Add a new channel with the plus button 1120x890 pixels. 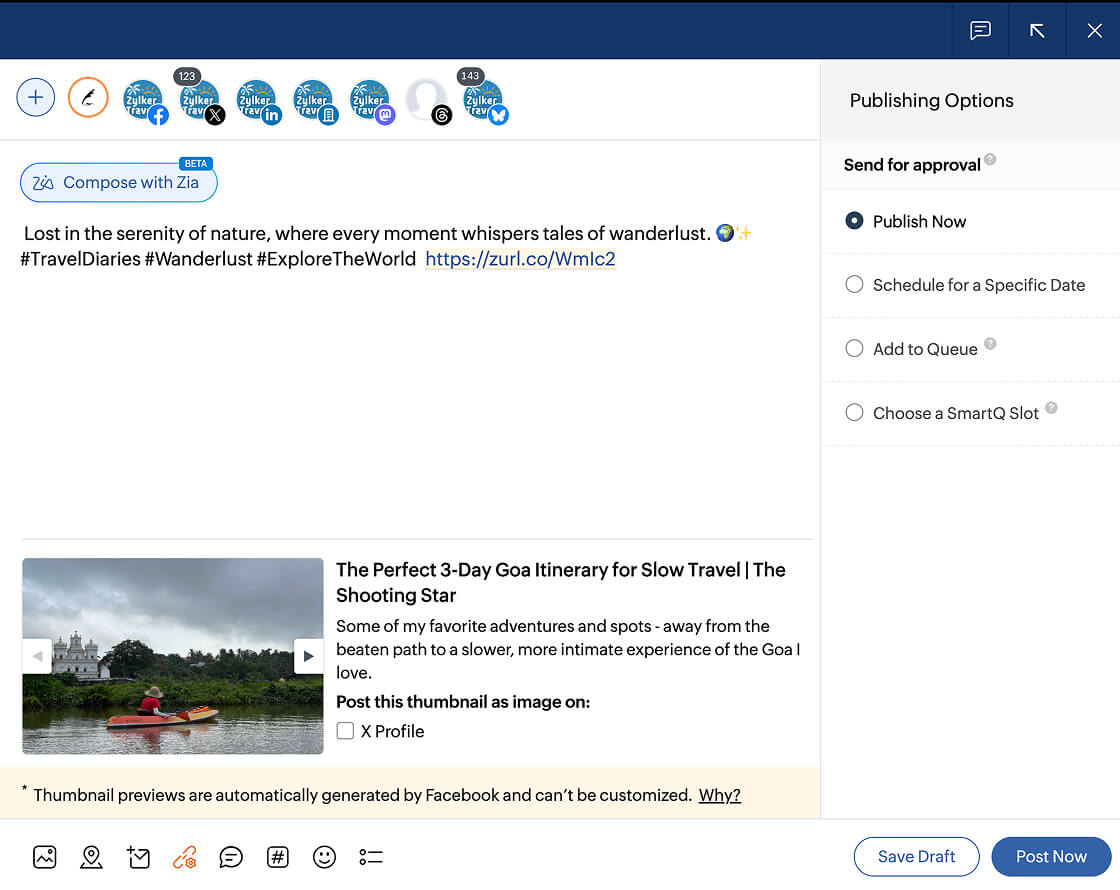[x=36, y=97]
